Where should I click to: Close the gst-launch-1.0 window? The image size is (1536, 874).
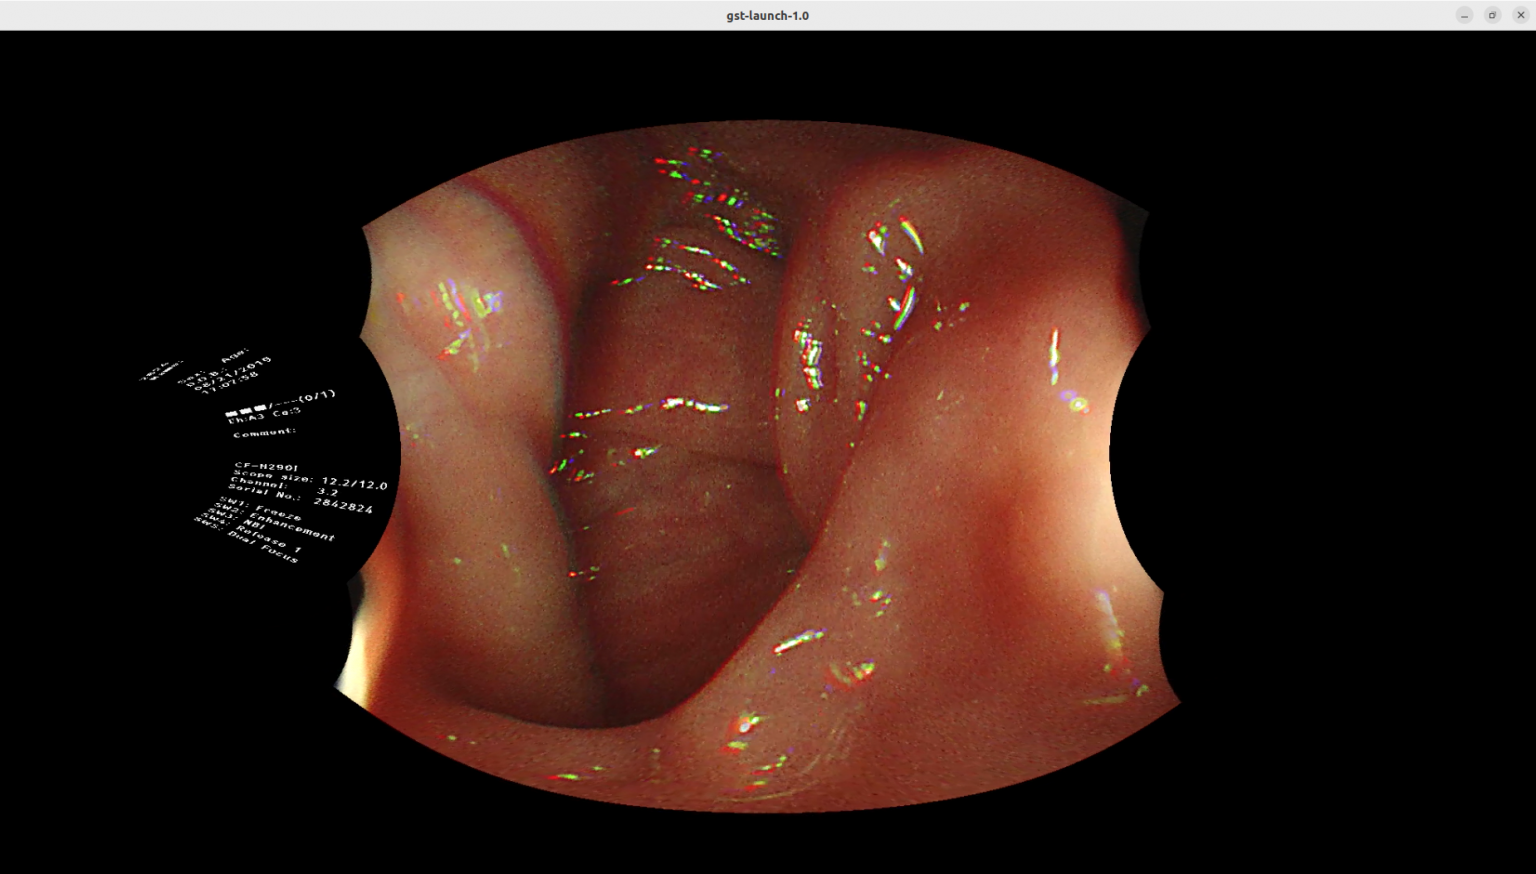point(1520,15)
